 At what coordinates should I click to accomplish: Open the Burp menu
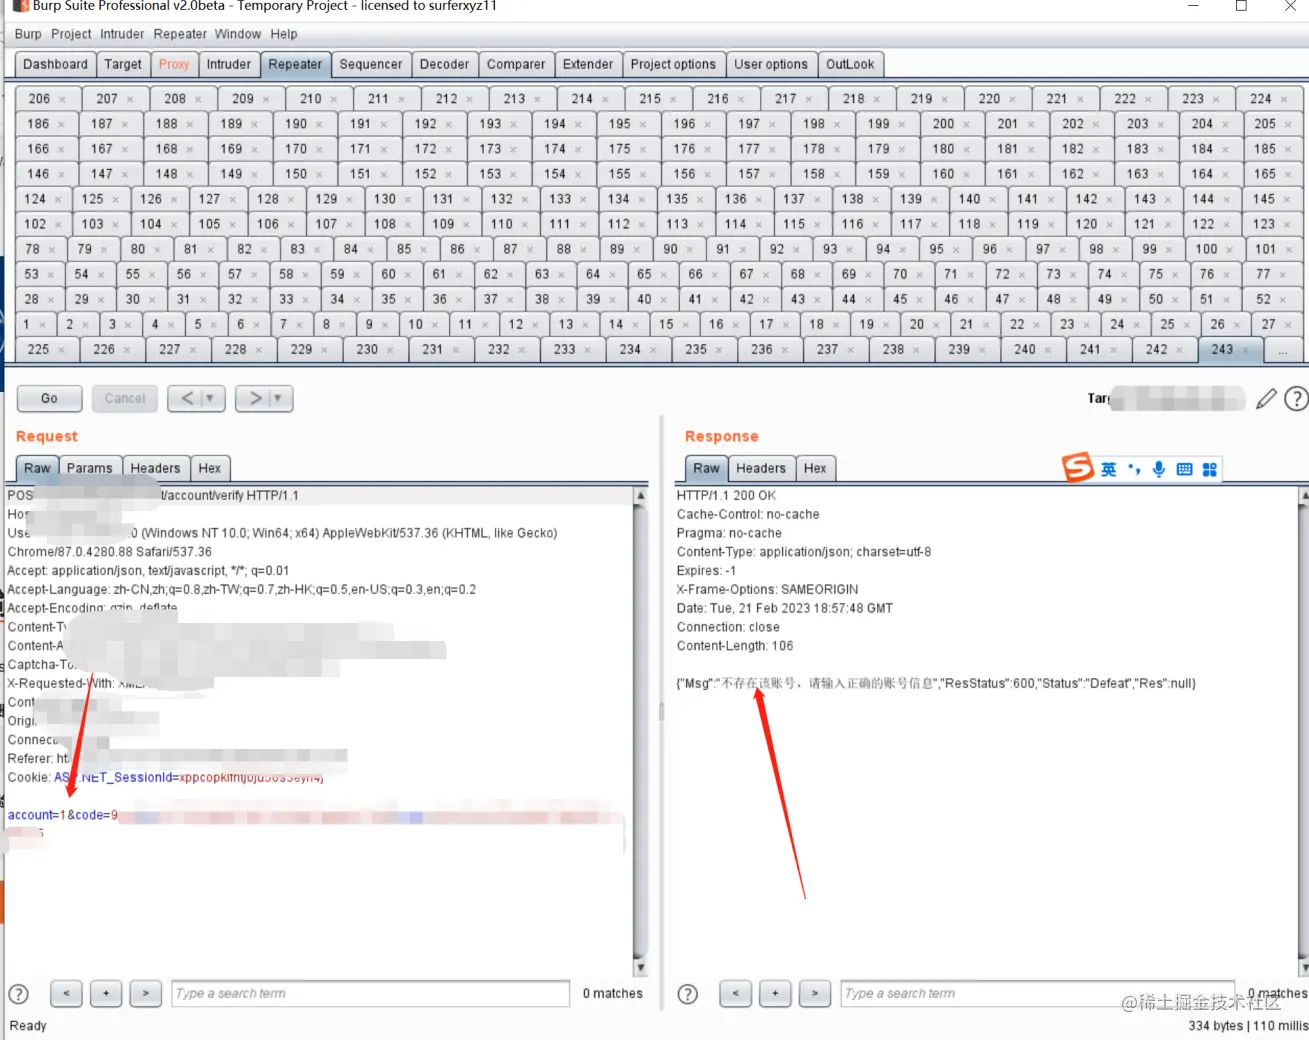click(x=28, y=34)
